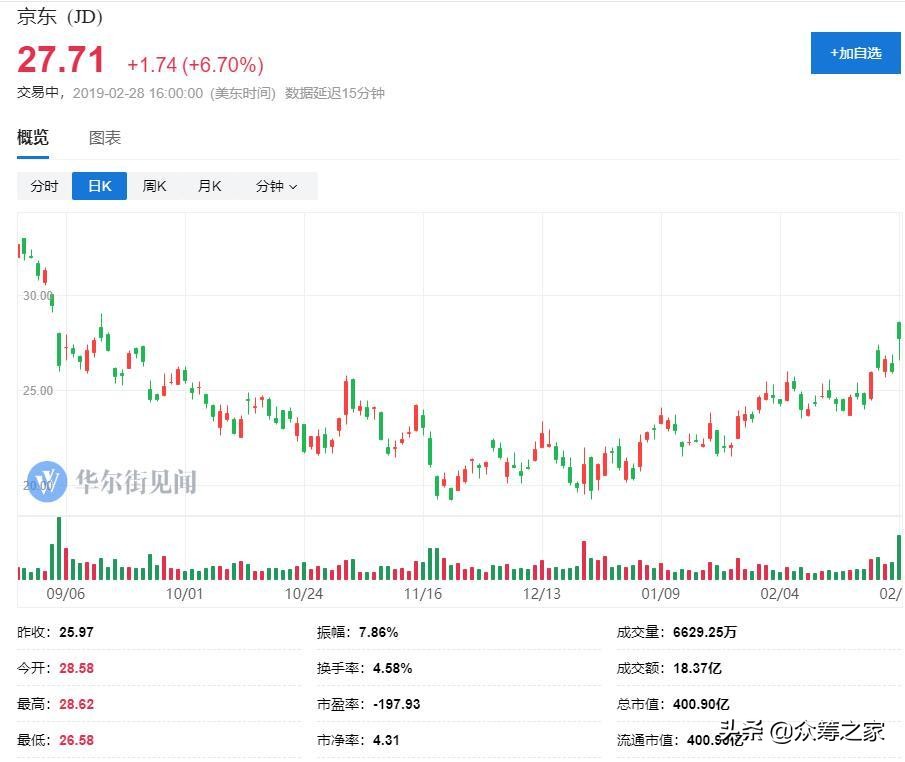Switch to 月K monthly candlestick view
This screenshot has height=762, width=905.
coord(209,186)
